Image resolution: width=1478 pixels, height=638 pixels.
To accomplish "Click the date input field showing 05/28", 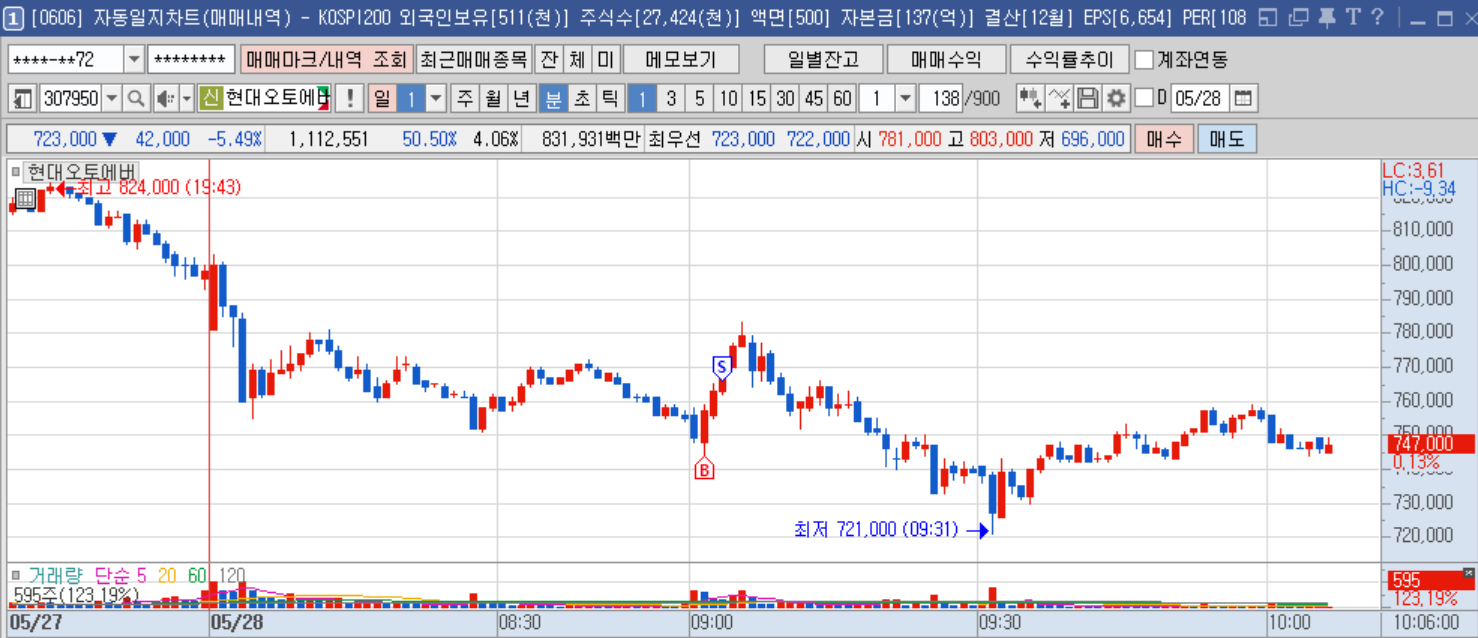I will (x=1199, y=98).
